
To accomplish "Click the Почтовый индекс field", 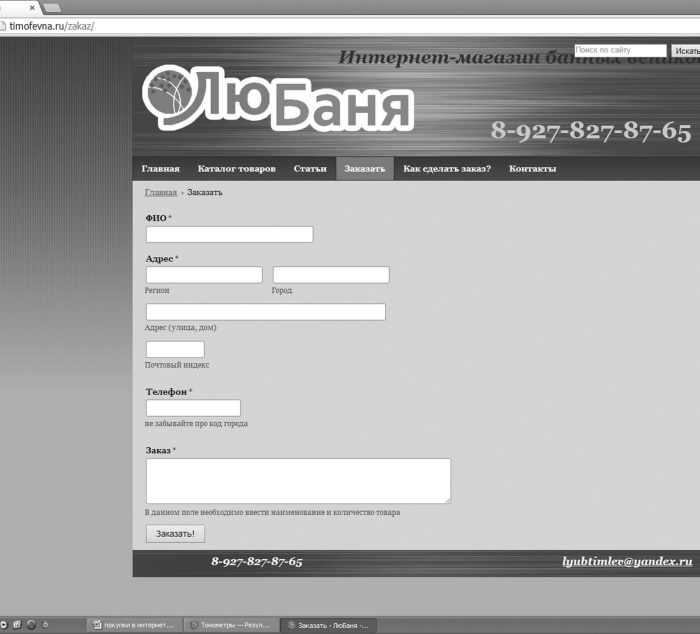I will point(175,349).
